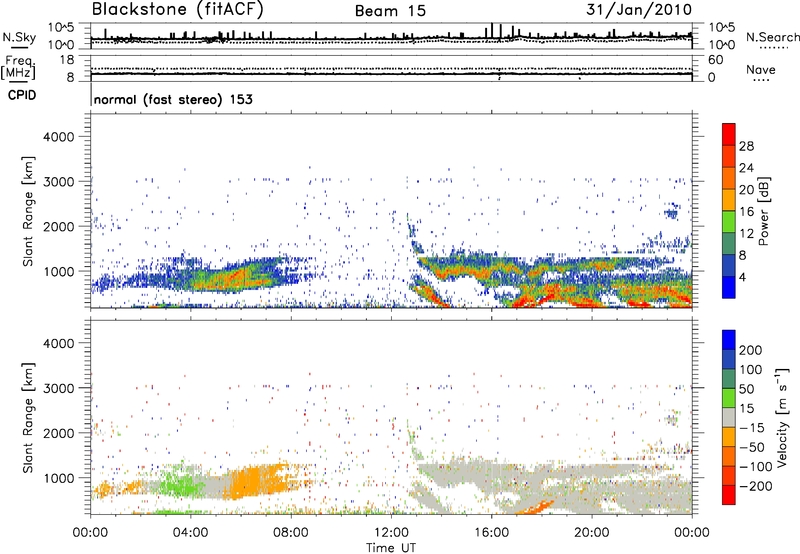This screenshot has width=800, height=554.
Task: Click the "28" power colorbar label
Action: tap(746, 146)
